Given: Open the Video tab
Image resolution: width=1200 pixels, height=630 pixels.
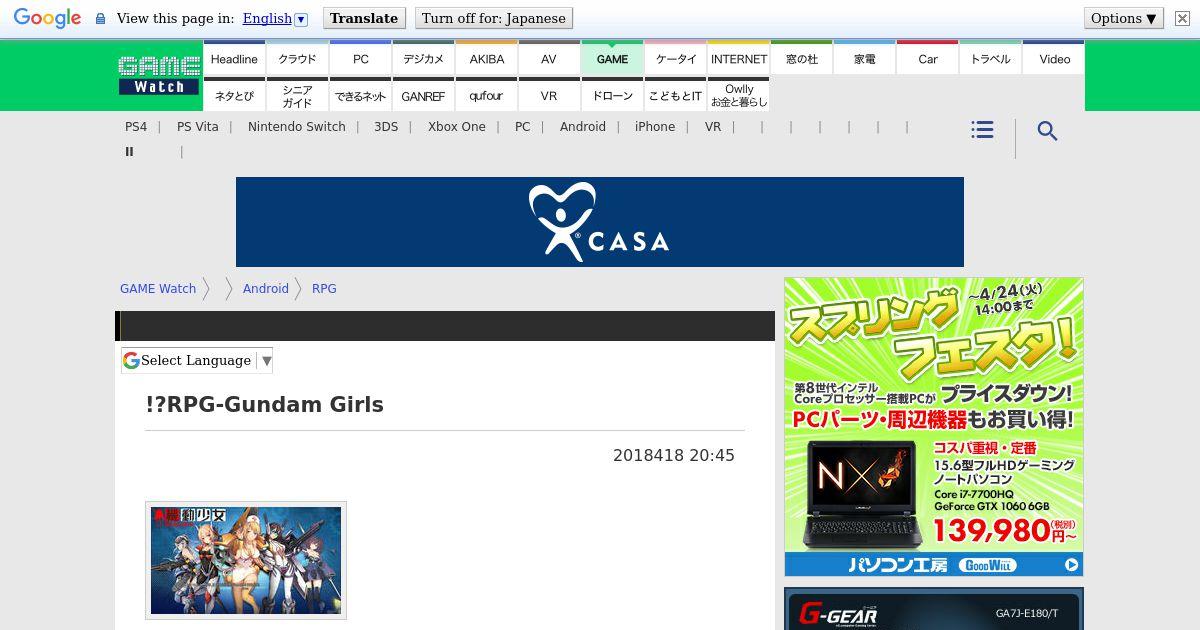Looking at the screenshot, I should tap(1055, 59).
